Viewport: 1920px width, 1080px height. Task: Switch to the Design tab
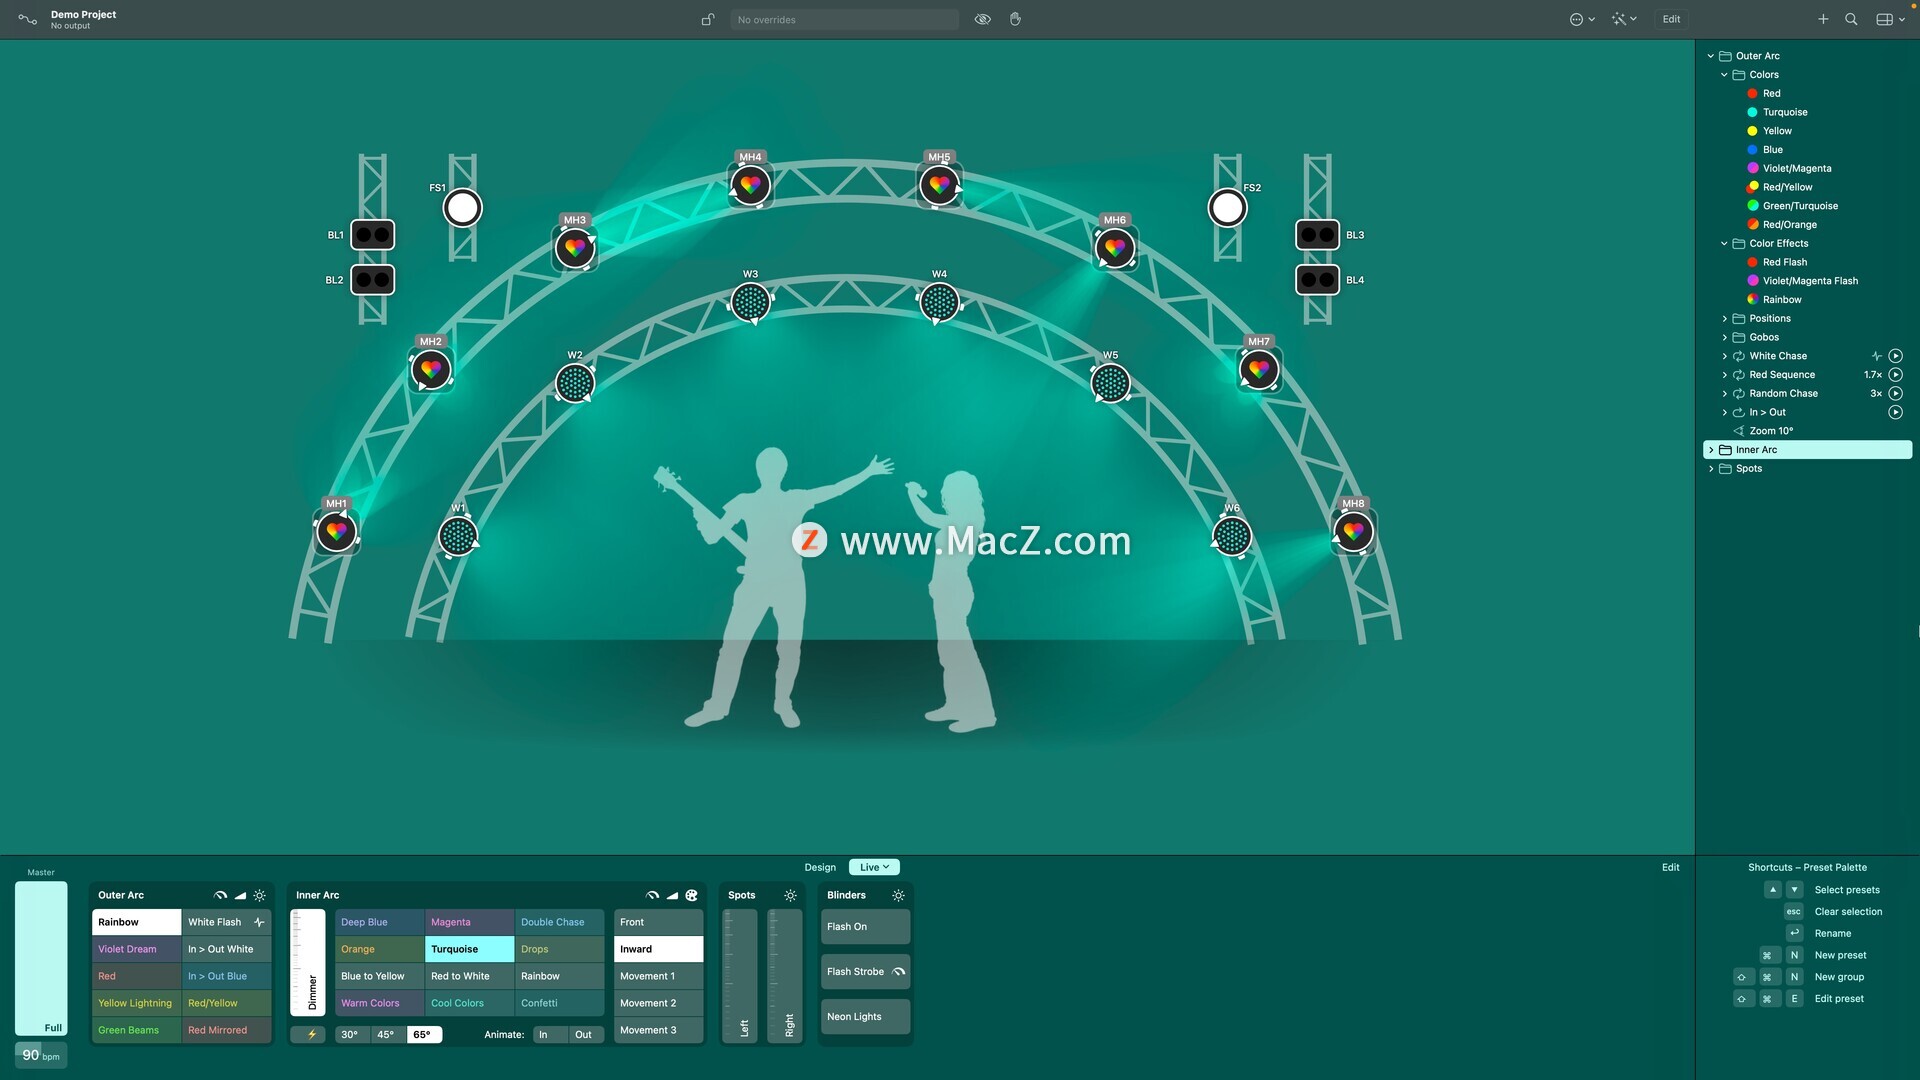(x=820, y=867)
